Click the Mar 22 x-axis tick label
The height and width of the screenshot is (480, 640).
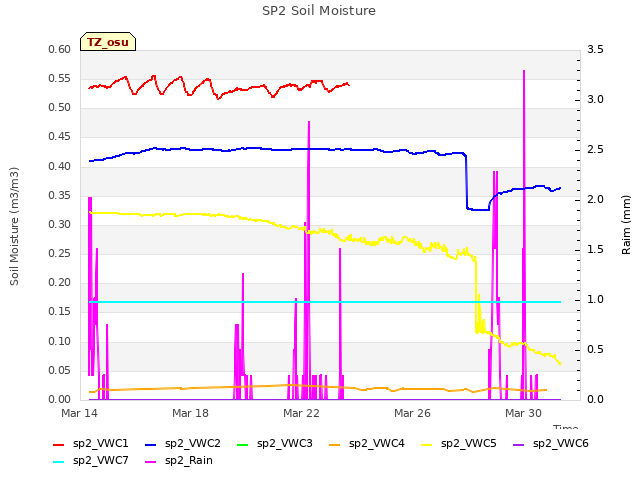point(301,413)
